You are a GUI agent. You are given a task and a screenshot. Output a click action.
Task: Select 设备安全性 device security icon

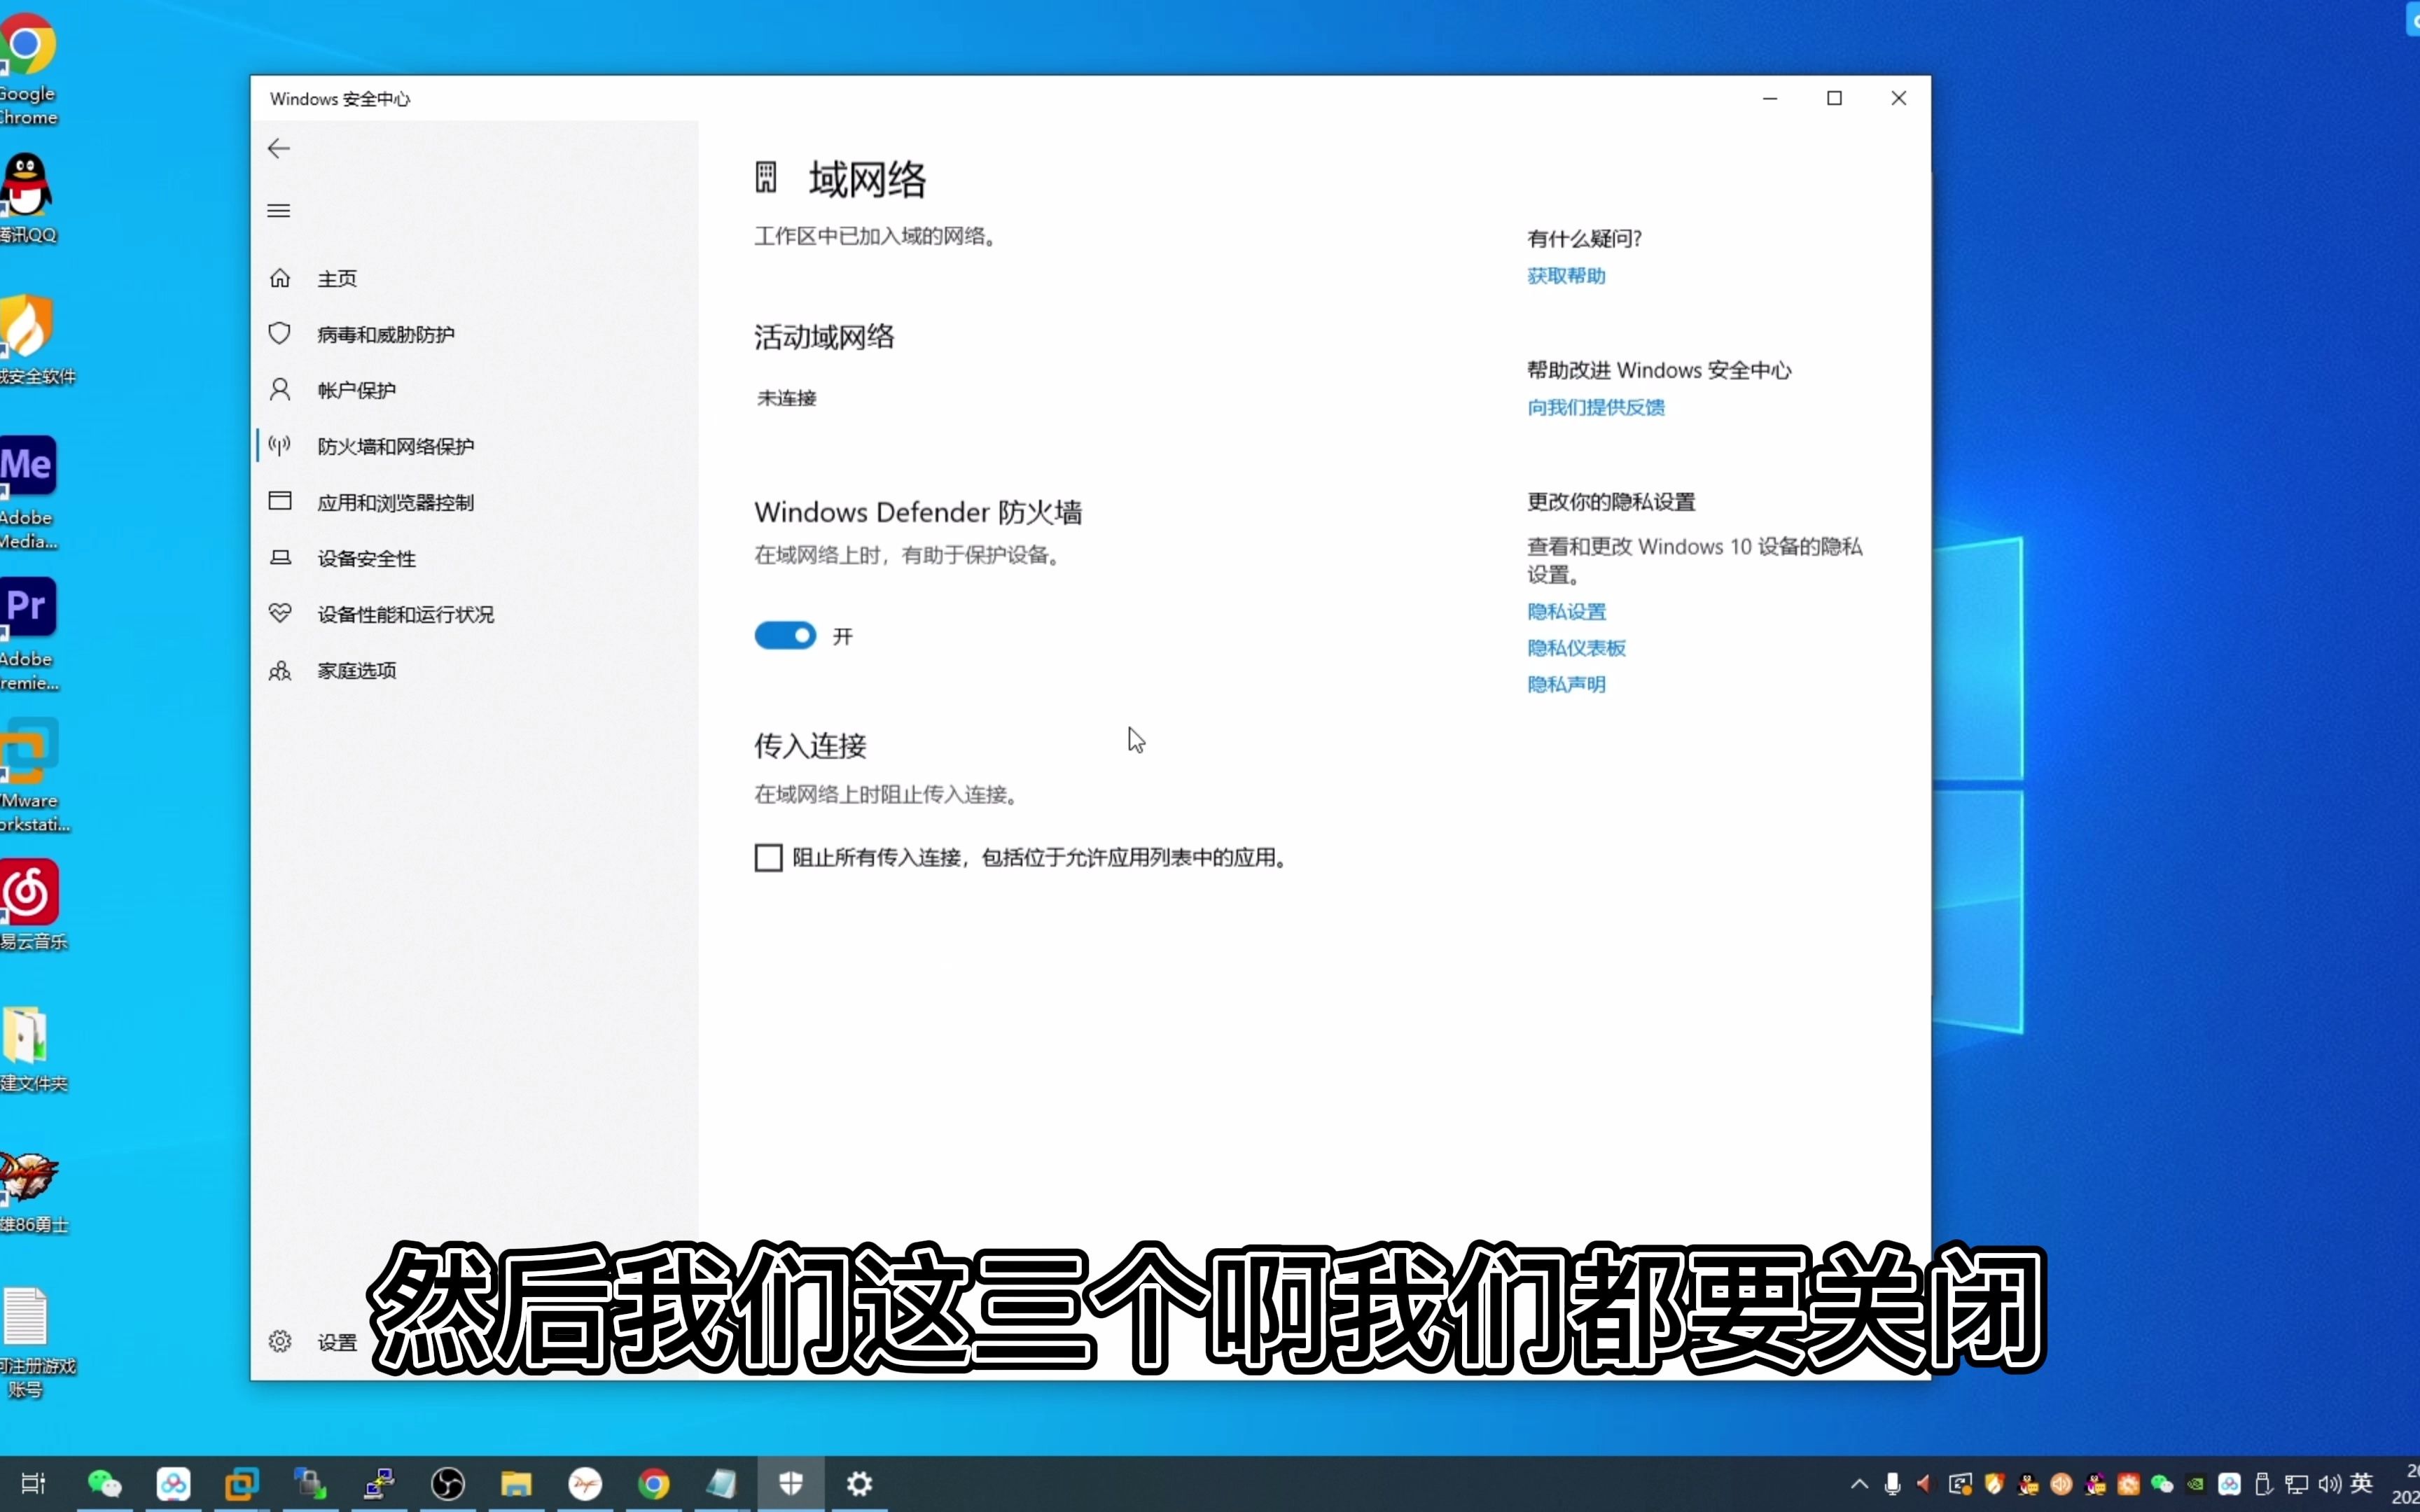(x=277, y=557)
